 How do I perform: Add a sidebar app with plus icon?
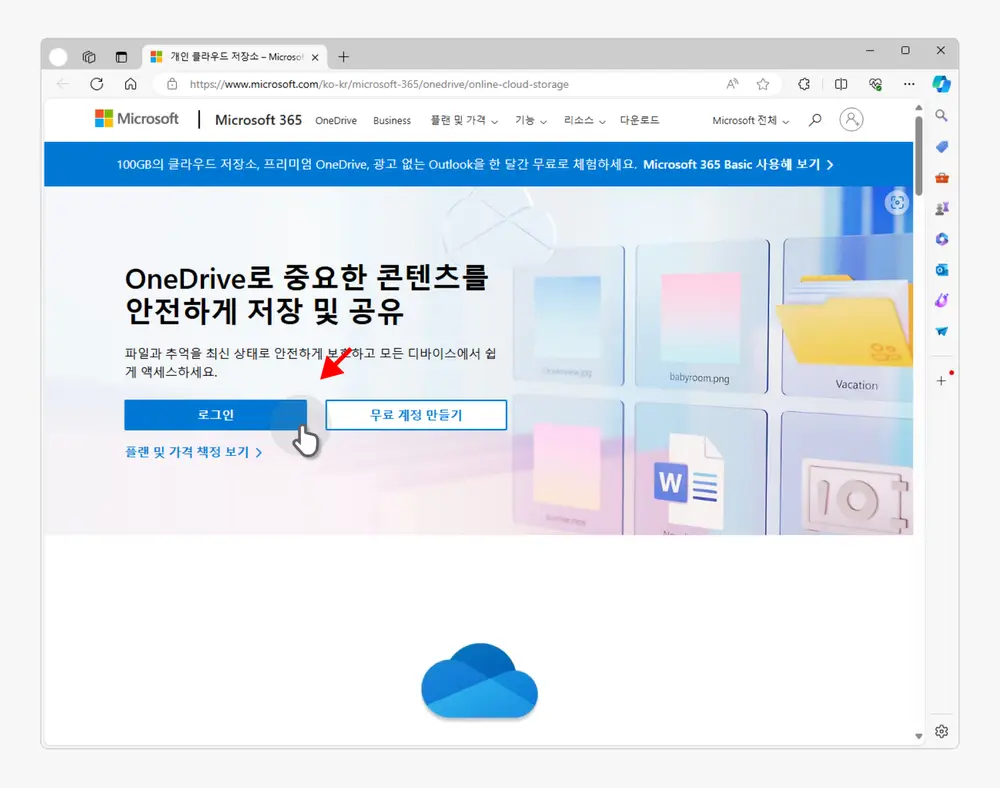click(x=941, y=381)
